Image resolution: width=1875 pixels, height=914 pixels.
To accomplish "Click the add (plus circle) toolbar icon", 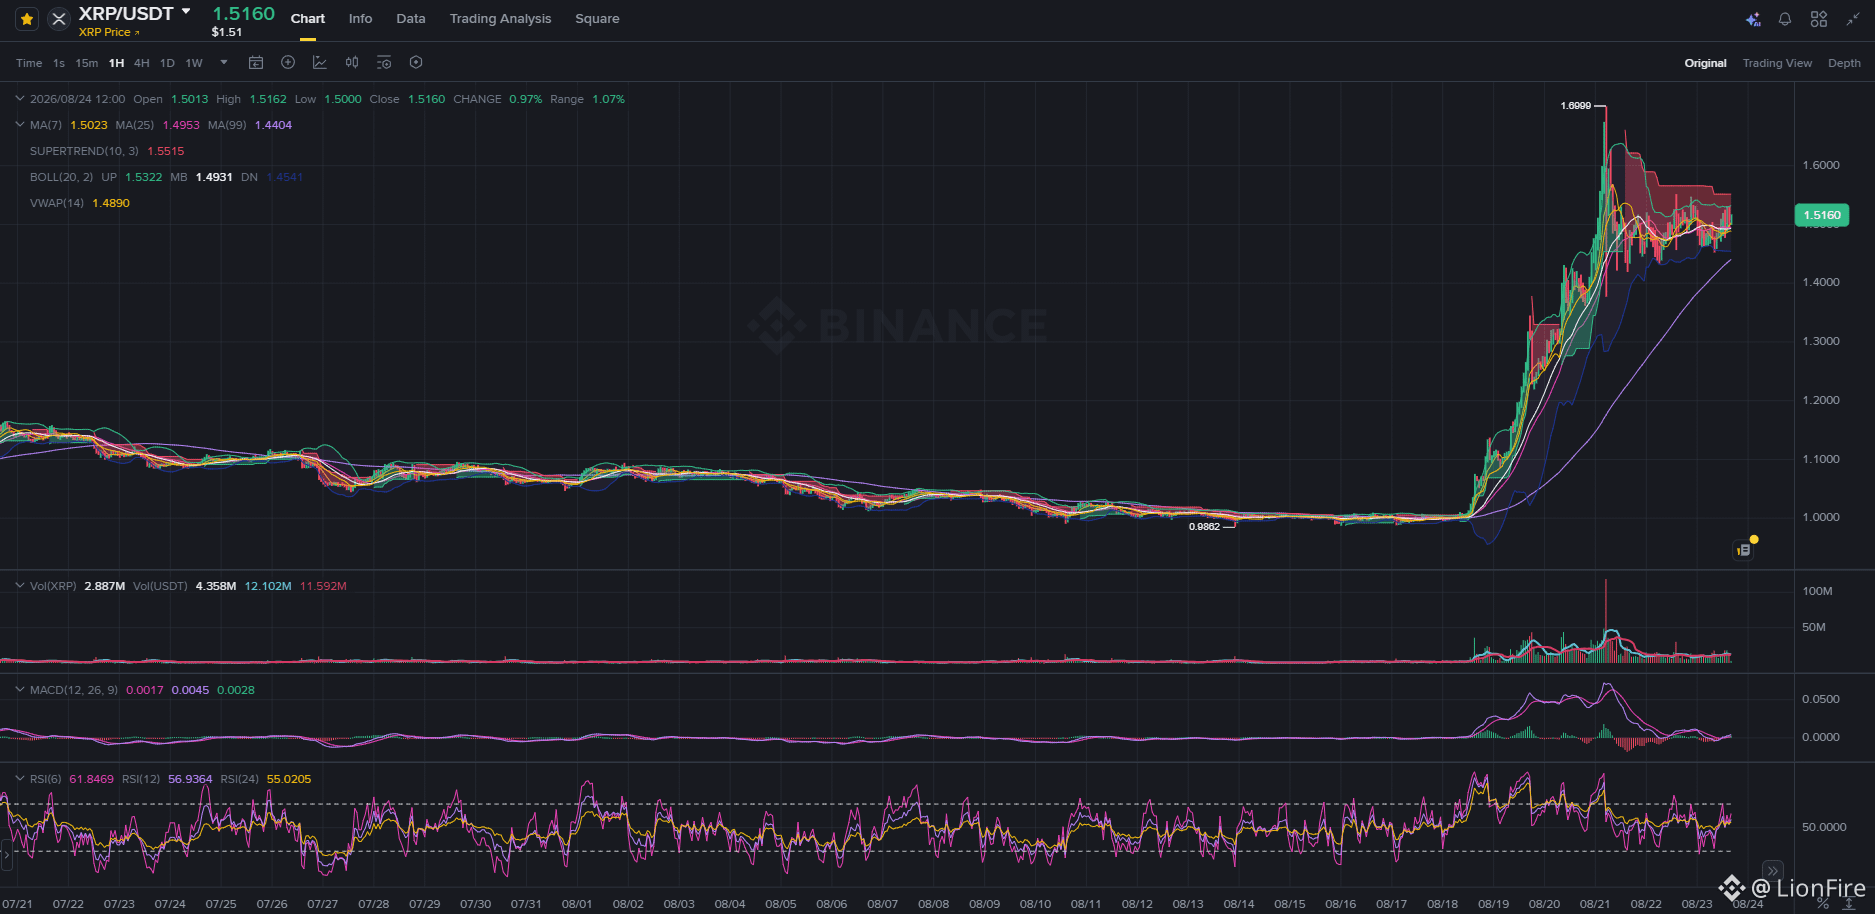I will [288, 62].
